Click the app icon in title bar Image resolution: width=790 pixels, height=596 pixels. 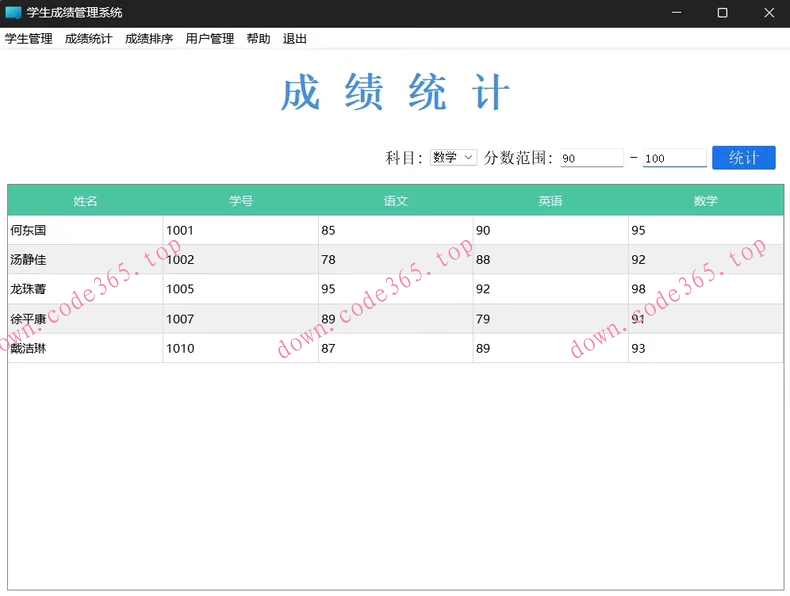point(13,13)
